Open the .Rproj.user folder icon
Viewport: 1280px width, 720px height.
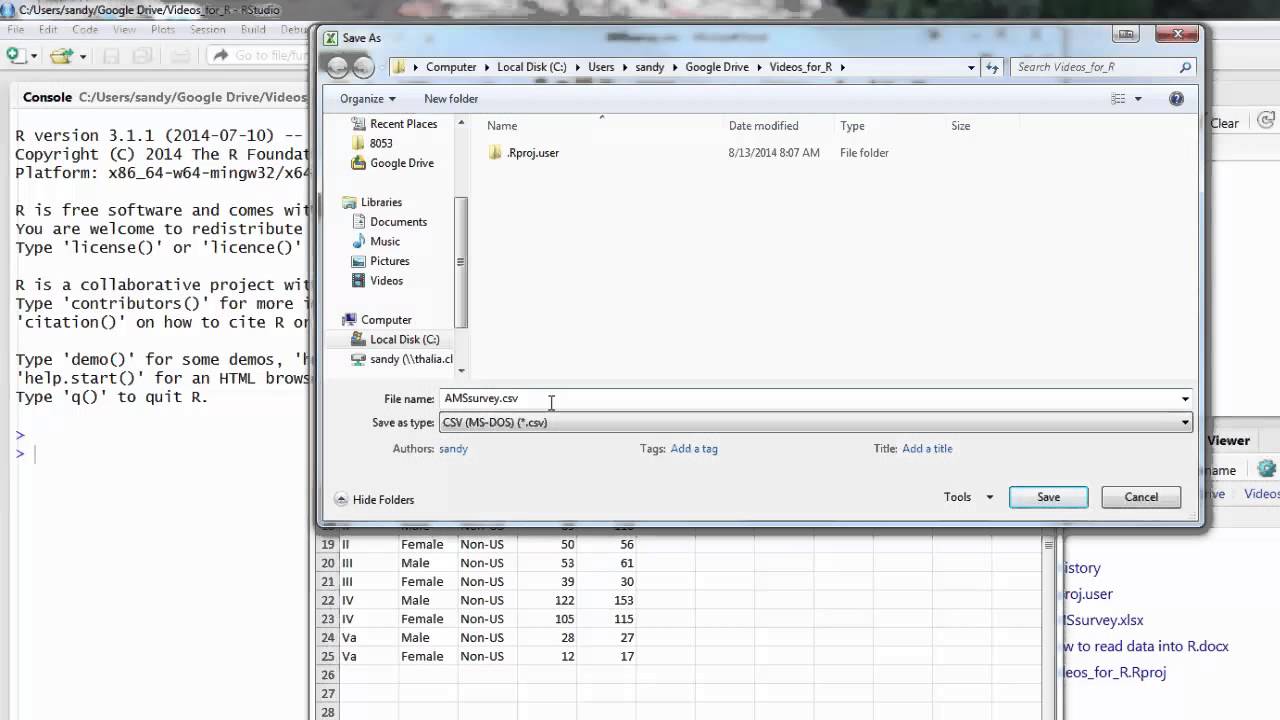[494, 153]
